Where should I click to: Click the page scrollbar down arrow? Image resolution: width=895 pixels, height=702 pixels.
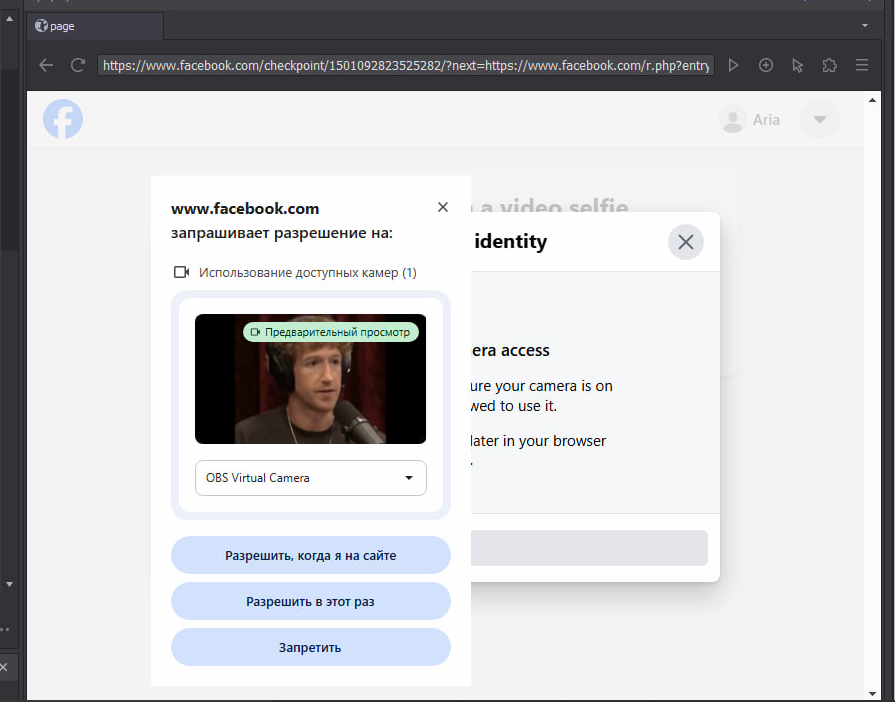(x=872, y=694)
